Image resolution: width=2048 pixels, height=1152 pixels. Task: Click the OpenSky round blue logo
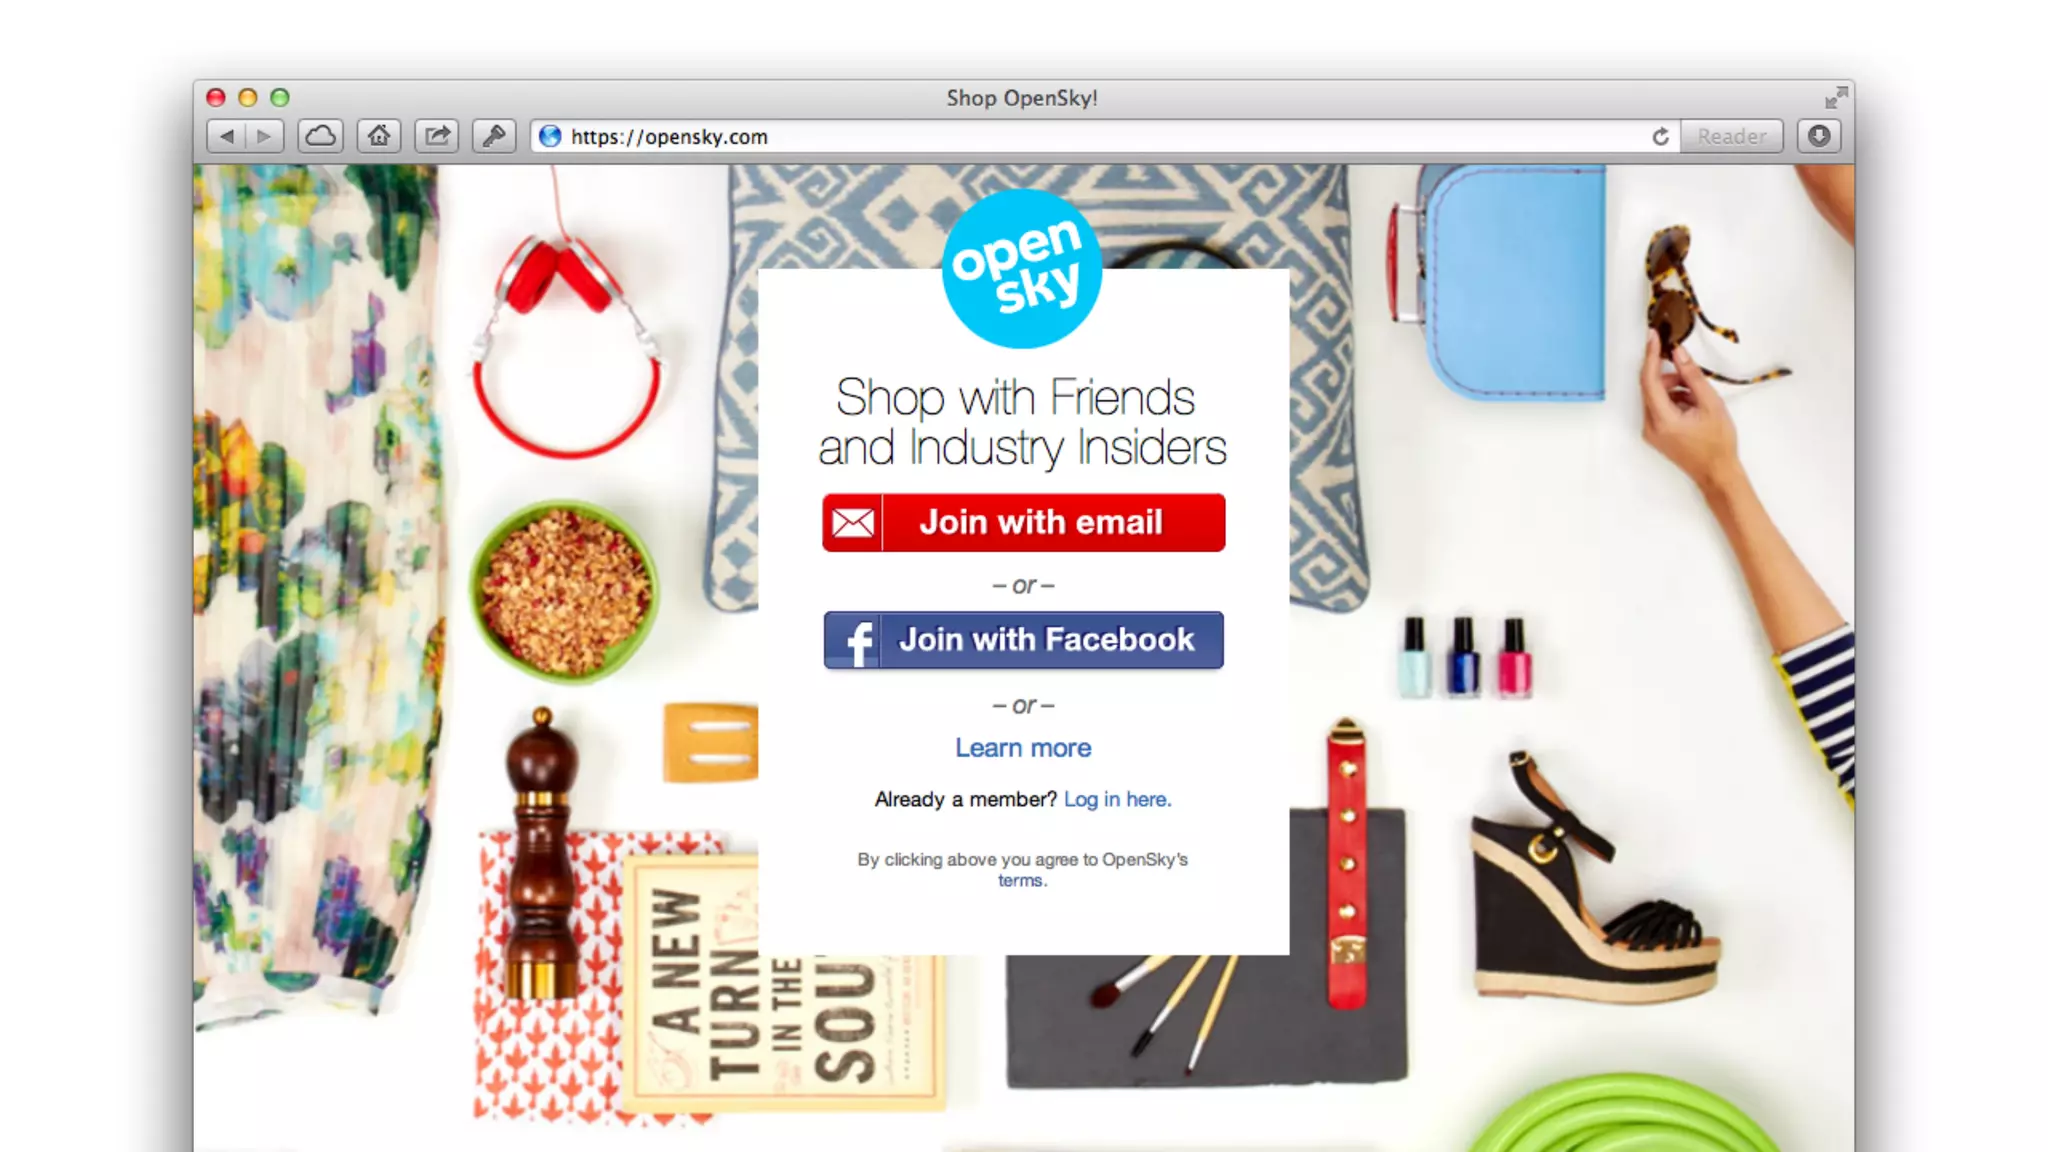[x=1022, y=268]
